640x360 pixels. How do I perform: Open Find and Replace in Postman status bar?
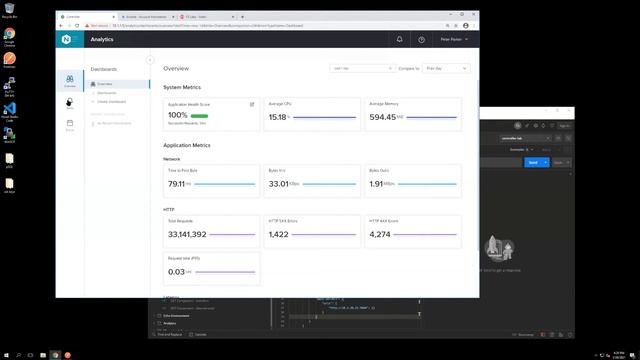click(167, 335)
